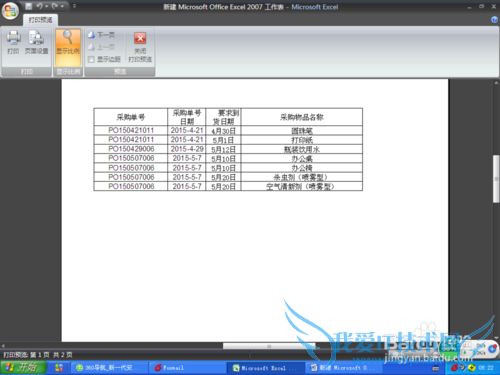
Task: Click the scroll left arrow of preview
Action: [3, 346]
